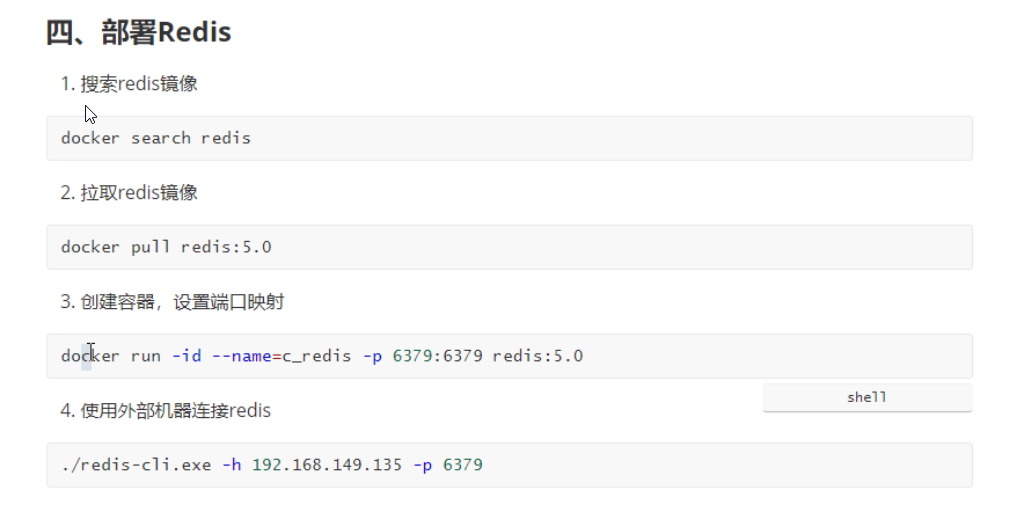The image size is (1012, 525).
Task: Click list item 2 拉取redis镜像
Action: tap(129, 192)
